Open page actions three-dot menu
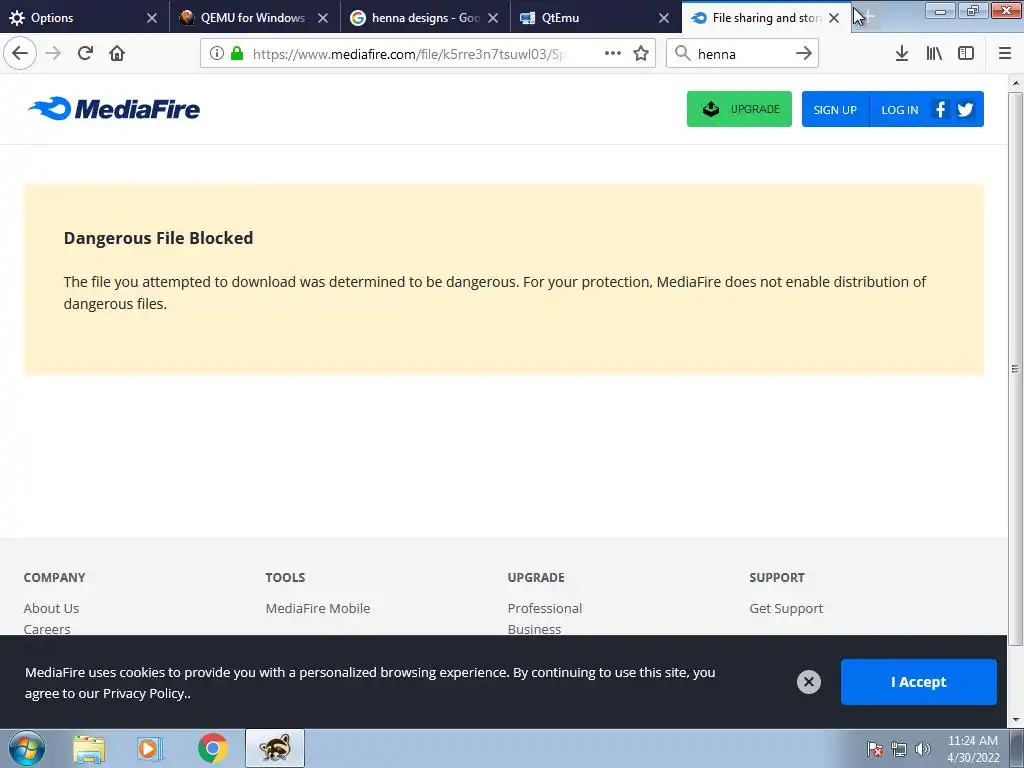The width and height of the screenshot is (1024, 768). (613, 53)
